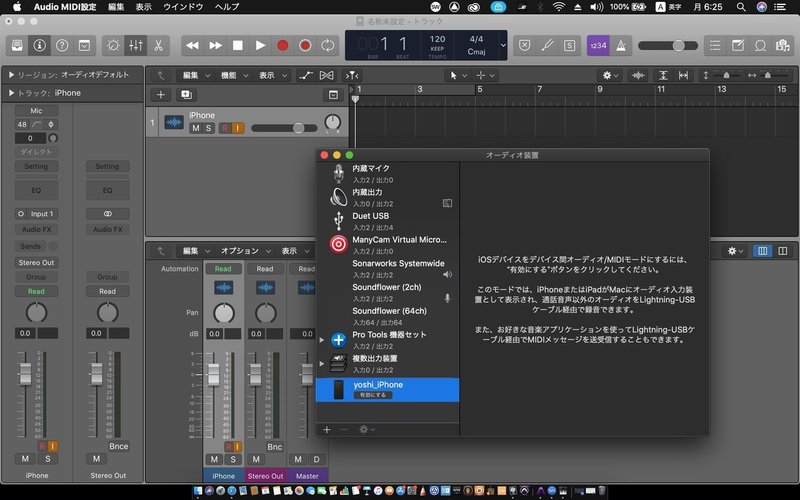The width and height of the screenshot is (800, 500).
Task: Mute the iPhone track in track header
Action: point(195,128)
